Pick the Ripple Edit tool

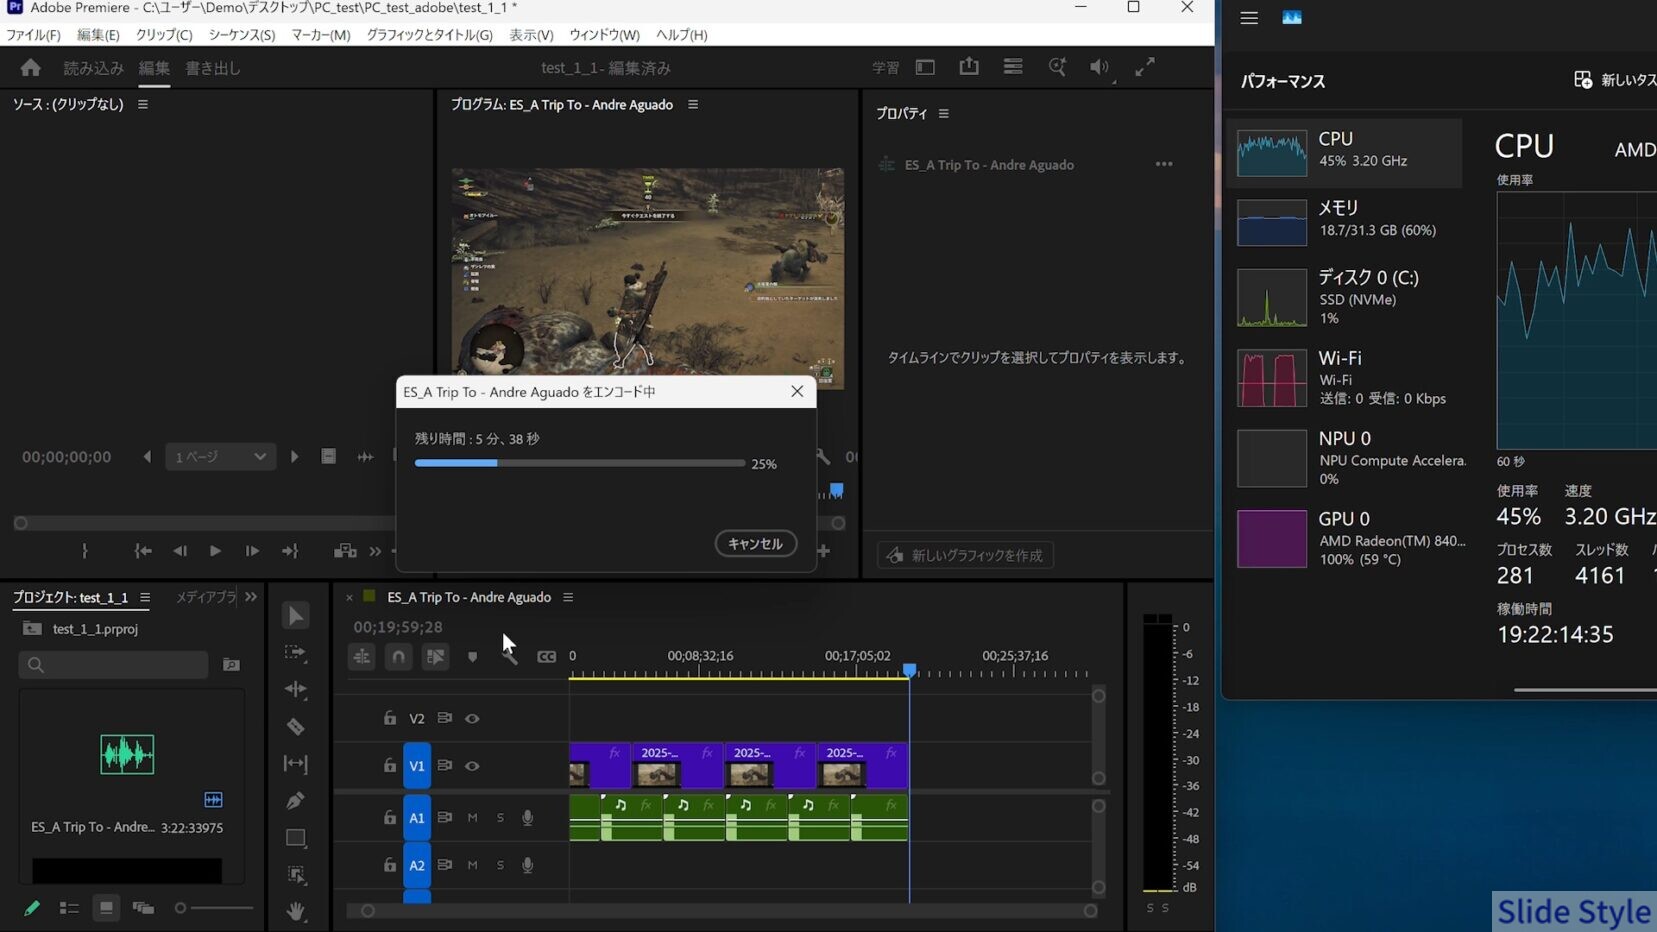(295, 689)
